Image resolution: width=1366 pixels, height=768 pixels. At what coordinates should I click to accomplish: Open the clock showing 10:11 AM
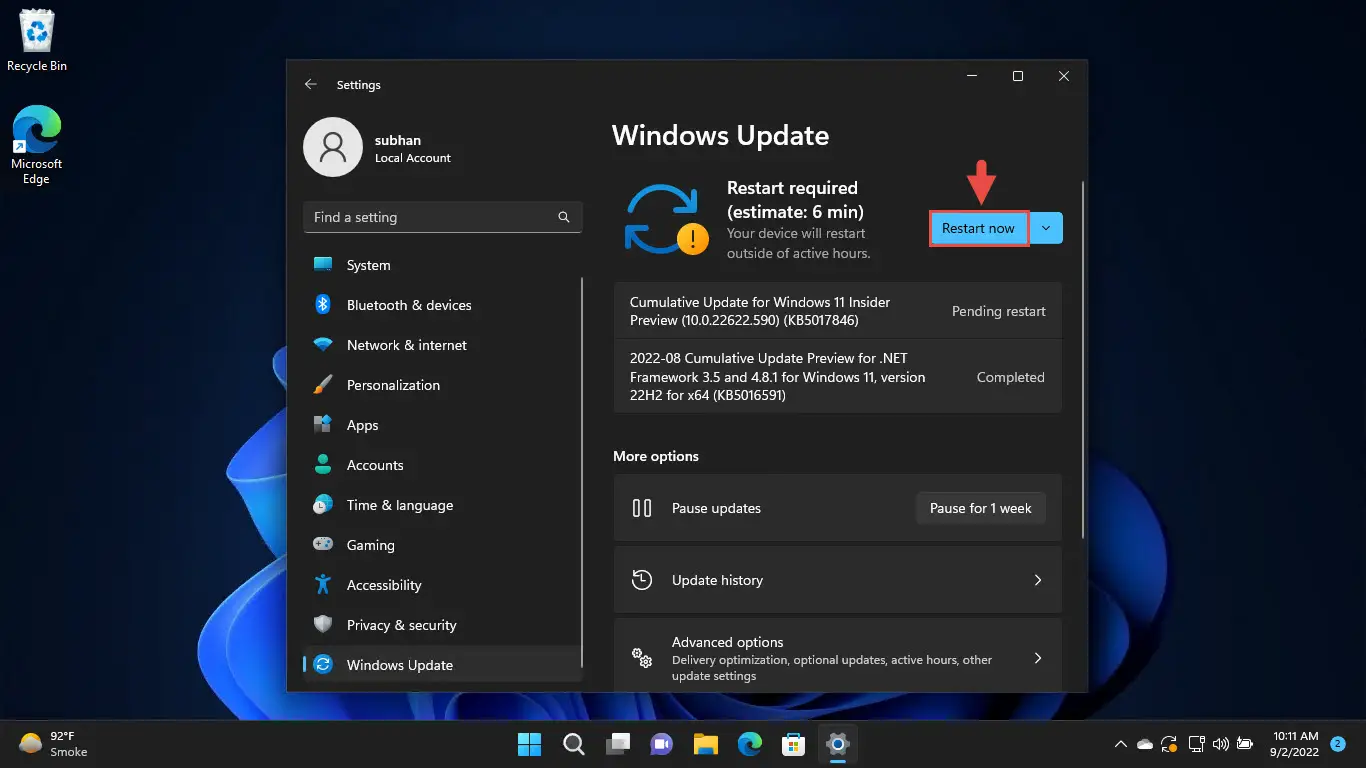[x=1295, y=744]
